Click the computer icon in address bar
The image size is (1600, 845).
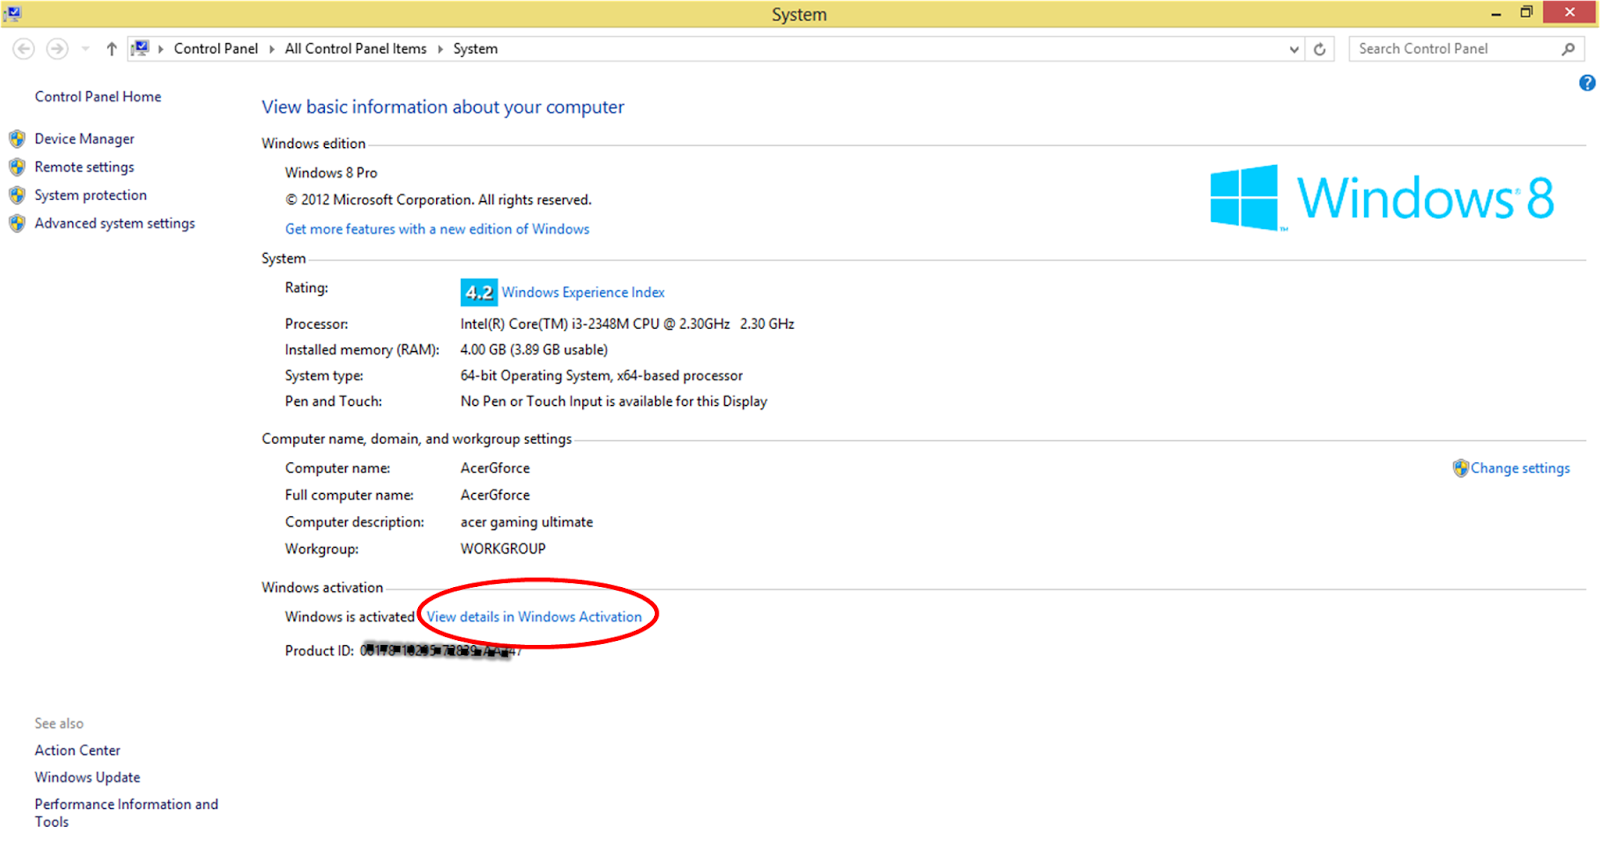tap(141, 48)
